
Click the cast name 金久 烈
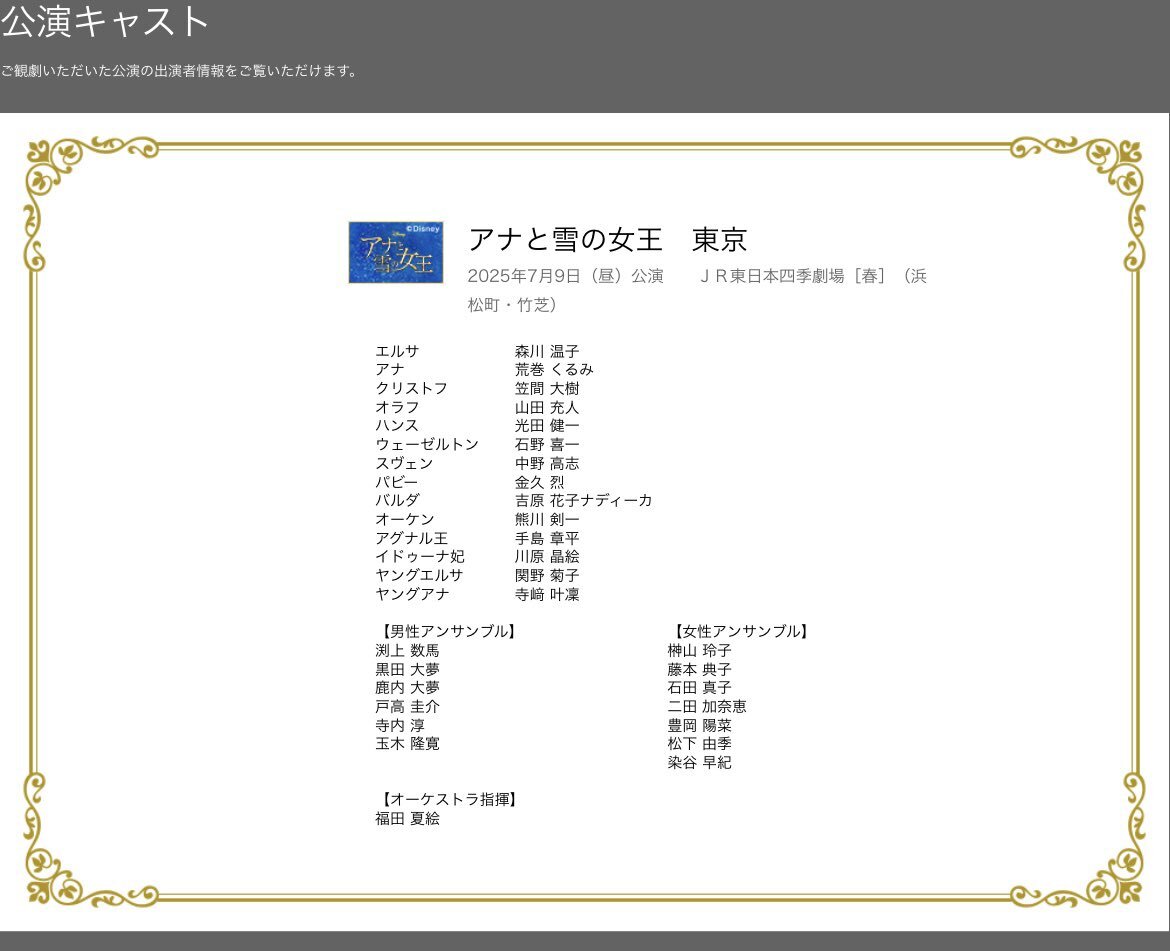pos(539,482)
